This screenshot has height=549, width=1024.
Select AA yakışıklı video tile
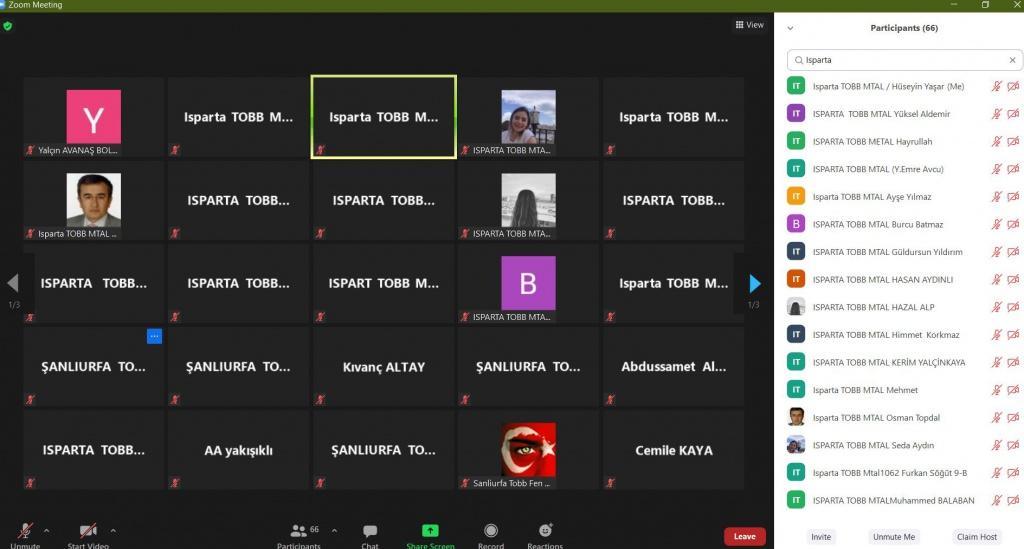[238, 450]
